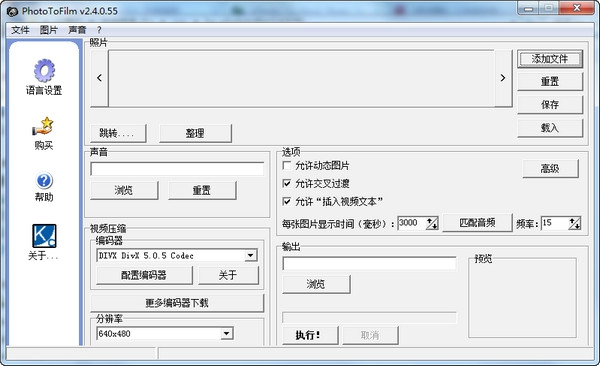Click the 保存 button
Image resolution: width=600 pixels, height=366 pixels.
(550, 105)
